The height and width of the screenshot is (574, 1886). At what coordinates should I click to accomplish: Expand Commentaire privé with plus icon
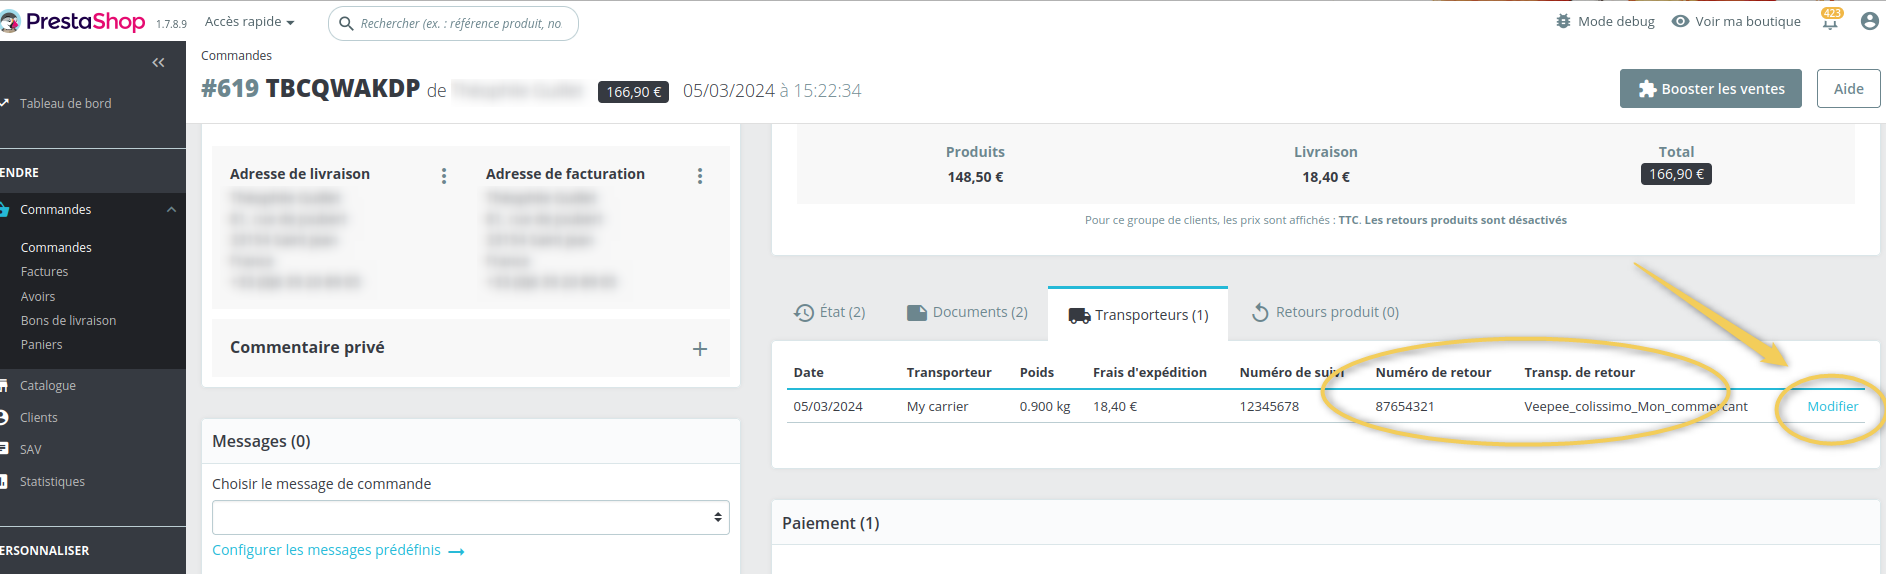[700, 349]
